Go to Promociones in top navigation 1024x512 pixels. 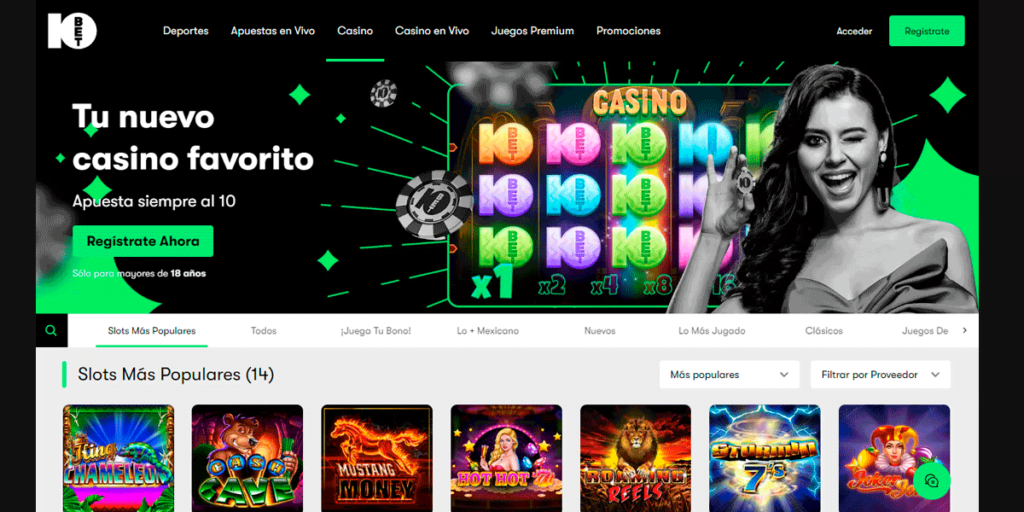click(x=628, y=31)
